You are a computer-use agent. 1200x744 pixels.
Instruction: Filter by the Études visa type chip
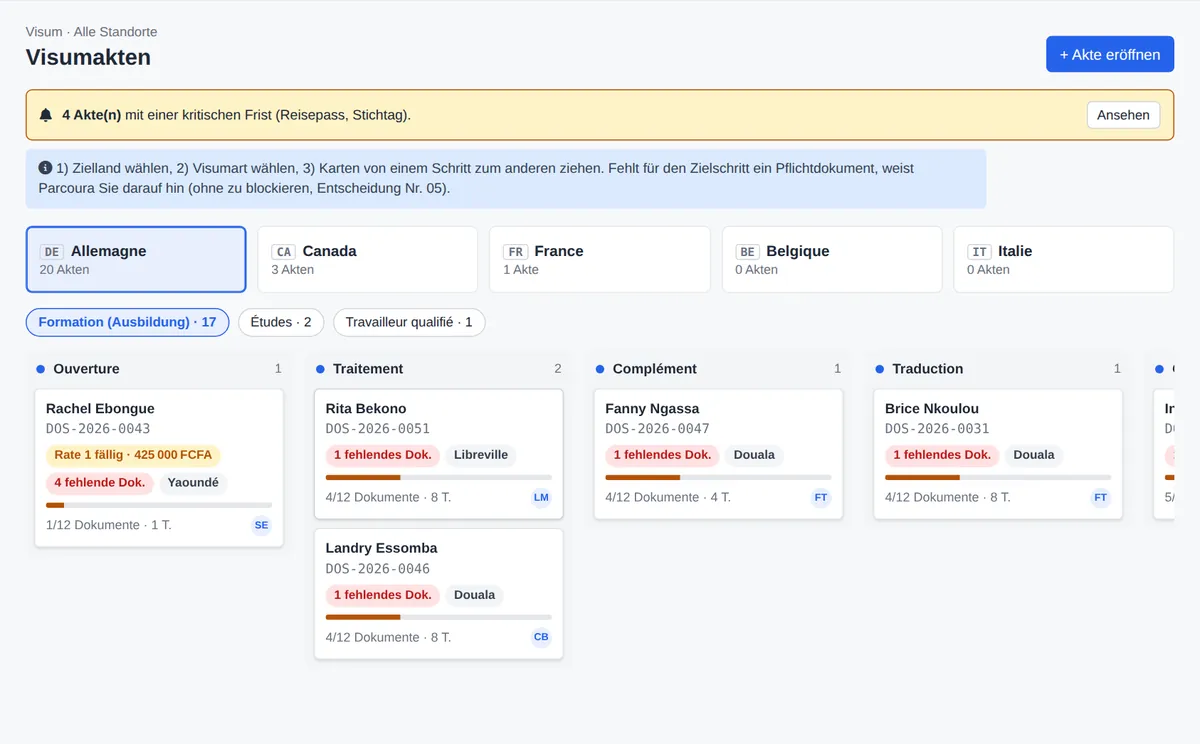click(x=281, y=322)
